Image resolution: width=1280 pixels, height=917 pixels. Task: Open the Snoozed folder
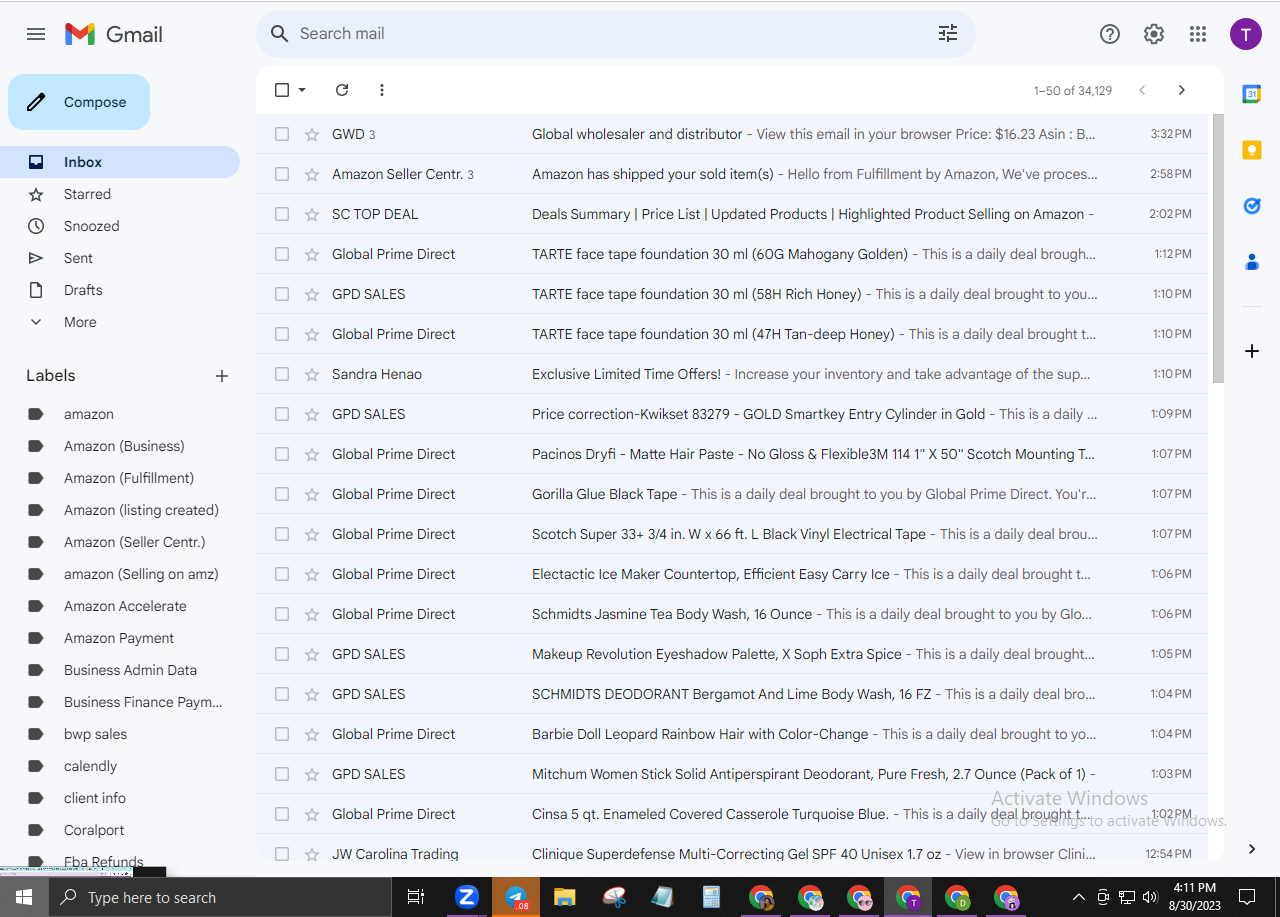click(120, 226)
